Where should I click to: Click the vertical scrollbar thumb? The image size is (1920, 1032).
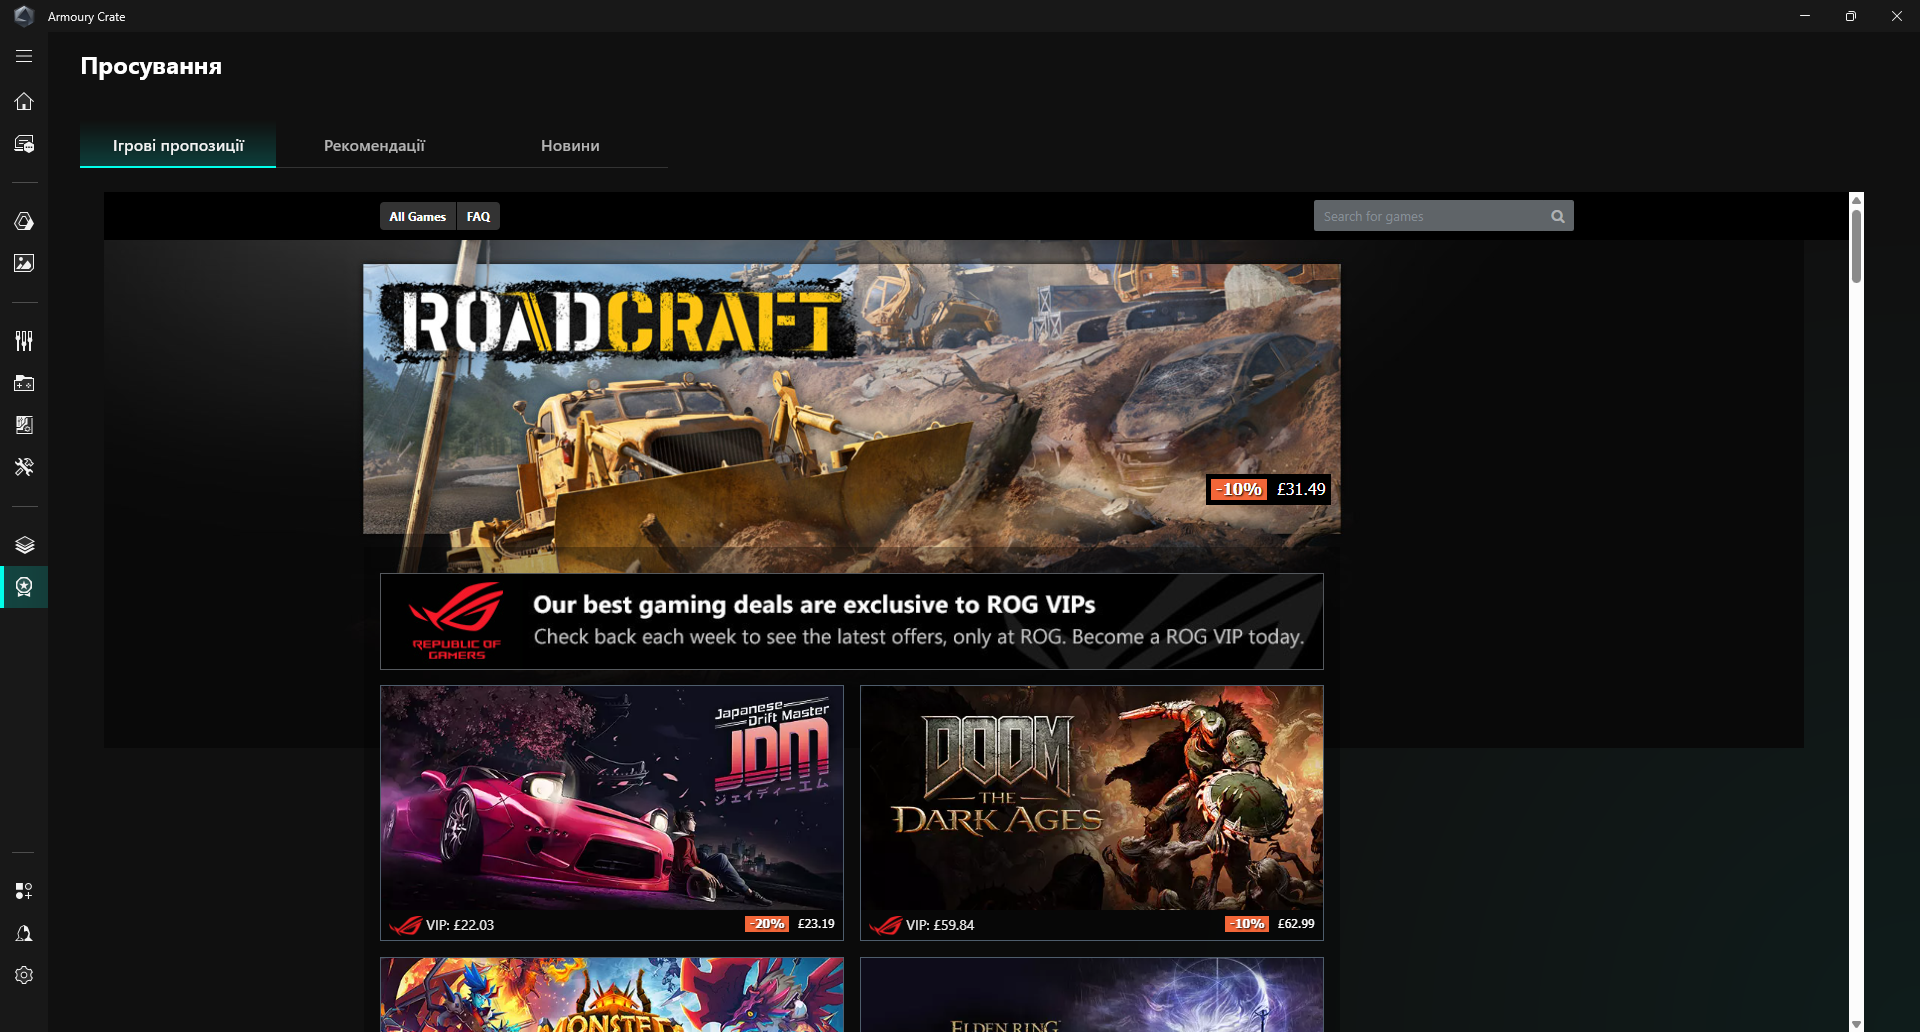click(1856, 245)
